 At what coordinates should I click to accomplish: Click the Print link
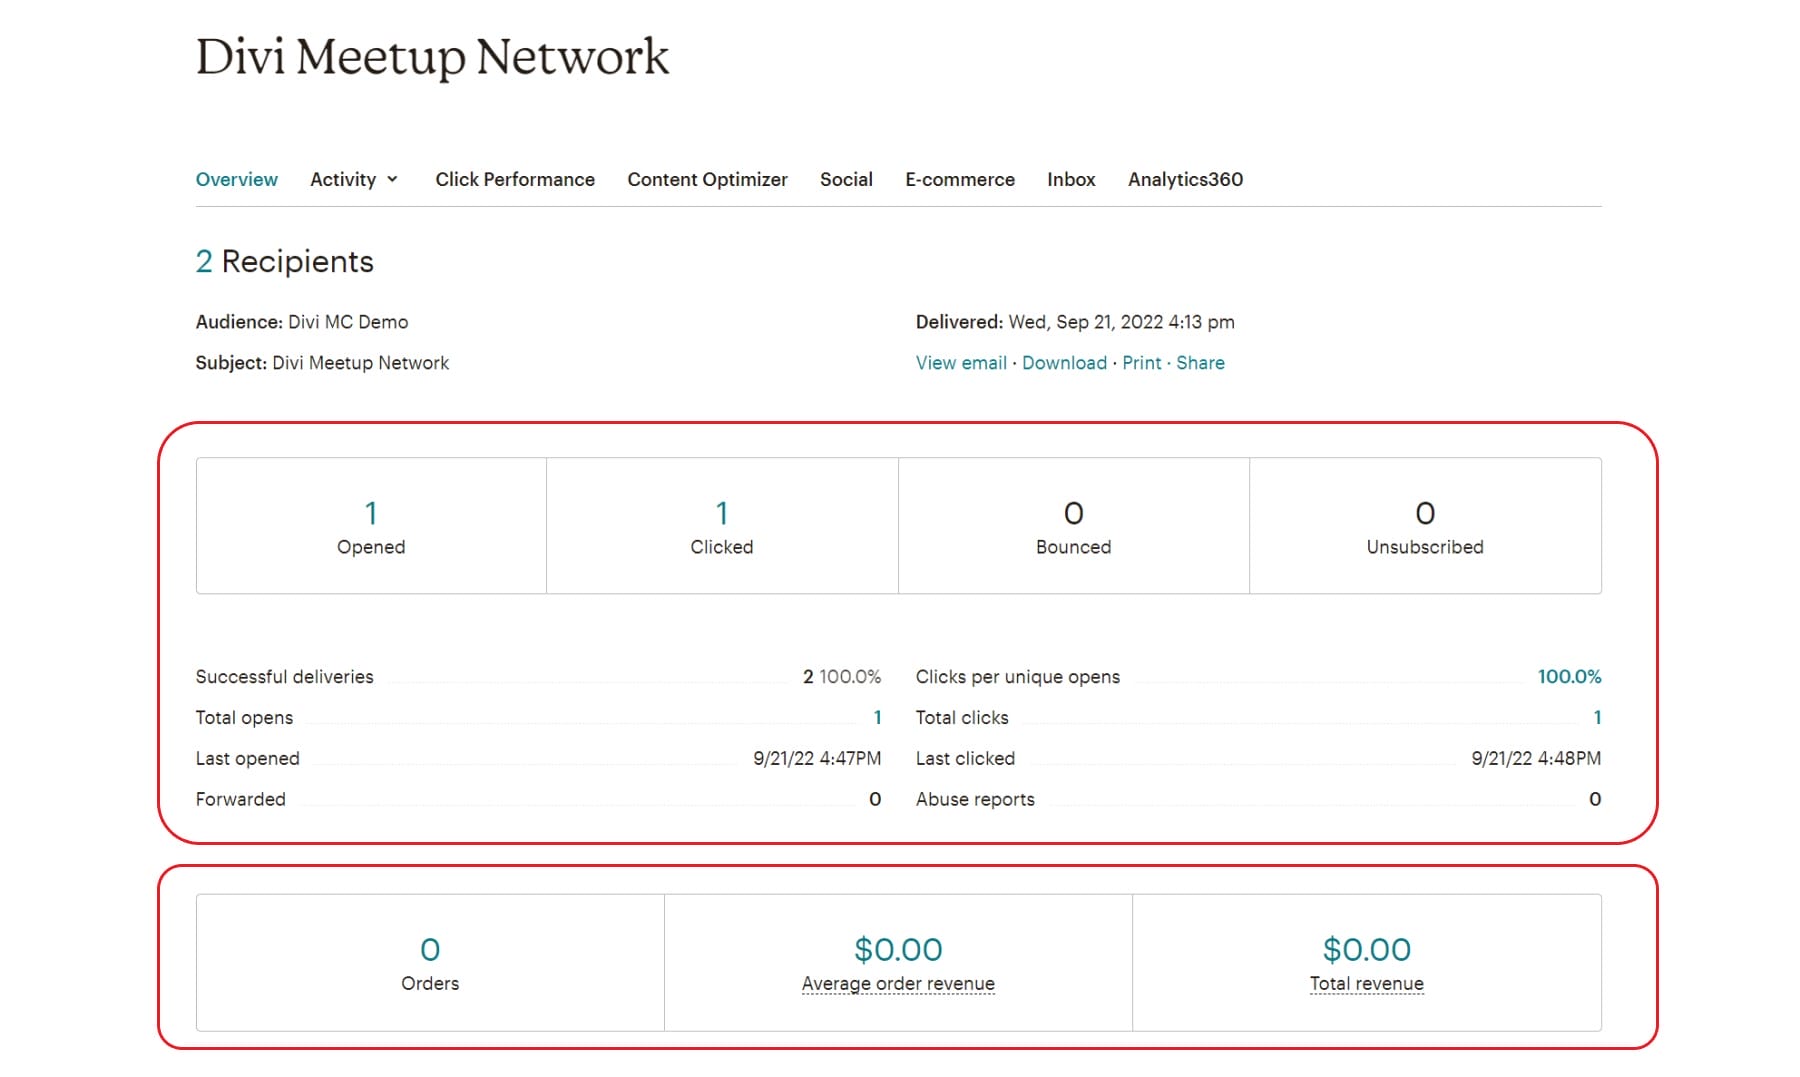pos(1141,362)
